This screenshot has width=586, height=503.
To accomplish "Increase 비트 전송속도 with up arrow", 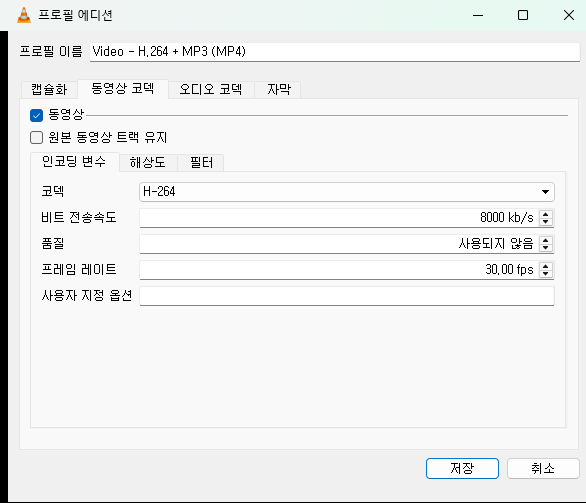I will [546, 214].
